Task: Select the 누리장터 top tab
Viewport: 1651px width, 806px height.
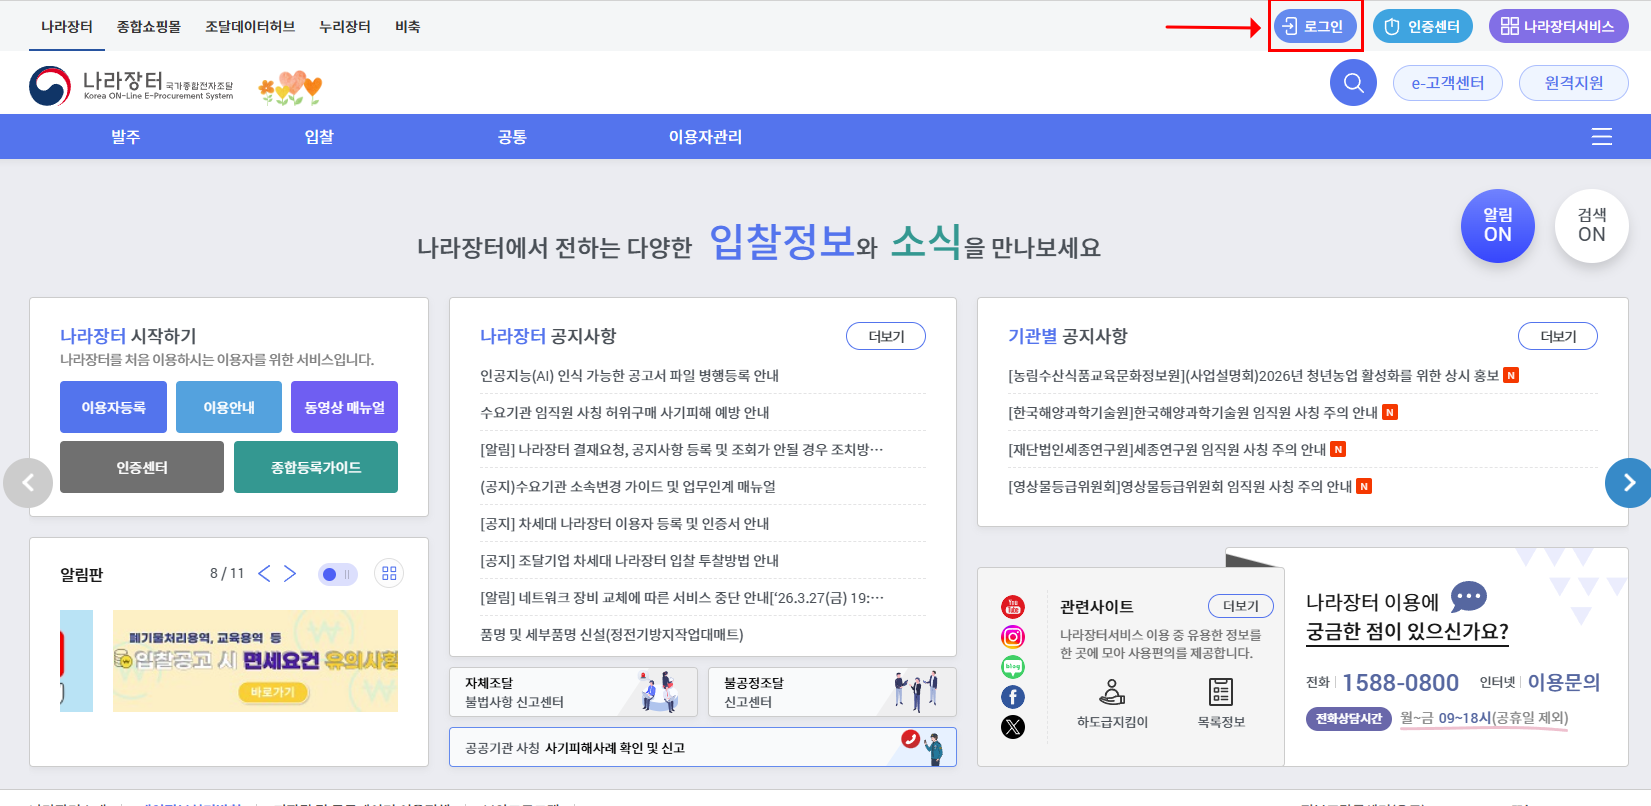Action: [x=345, y=27]
